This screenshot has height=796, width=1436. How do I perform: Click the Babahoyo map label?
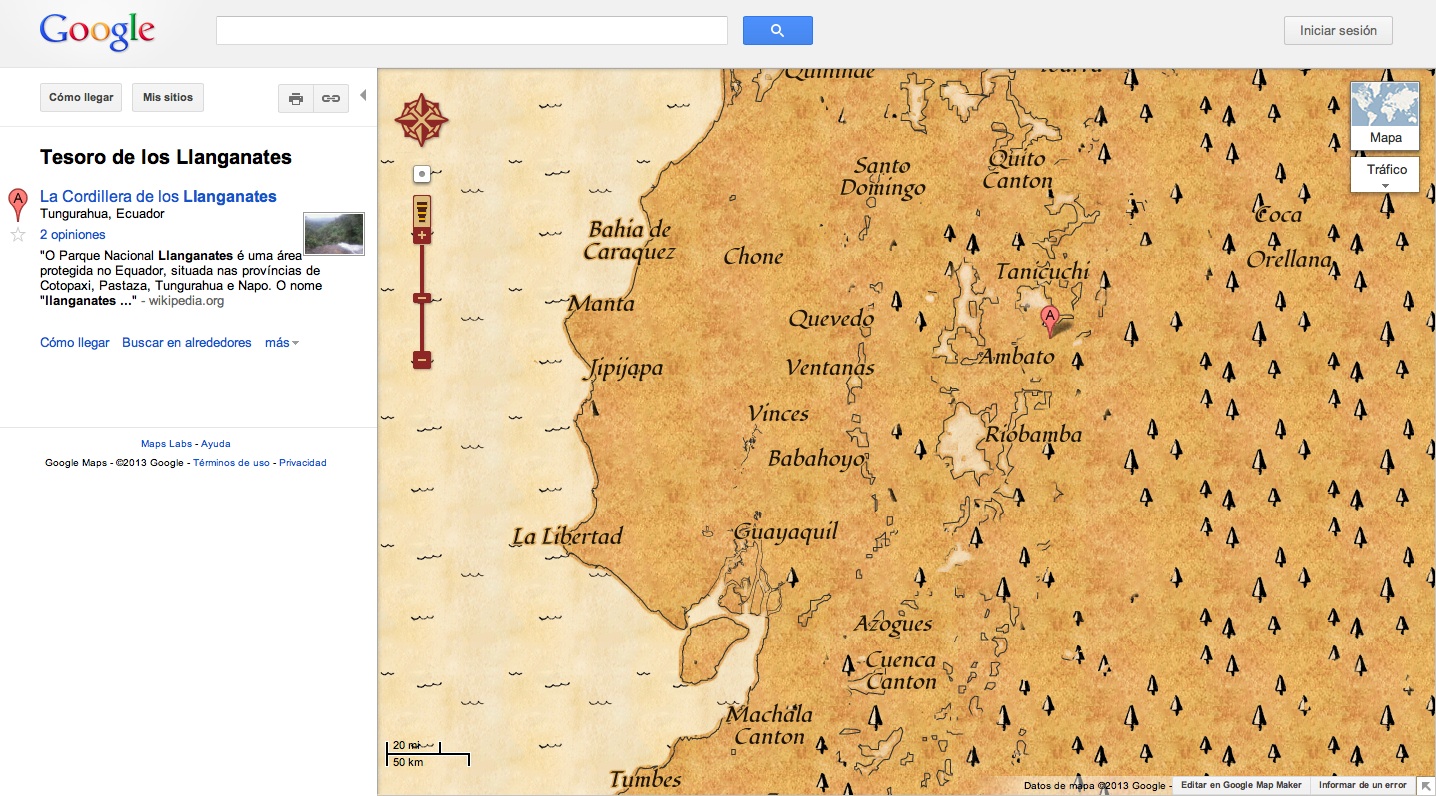(816, 460)
